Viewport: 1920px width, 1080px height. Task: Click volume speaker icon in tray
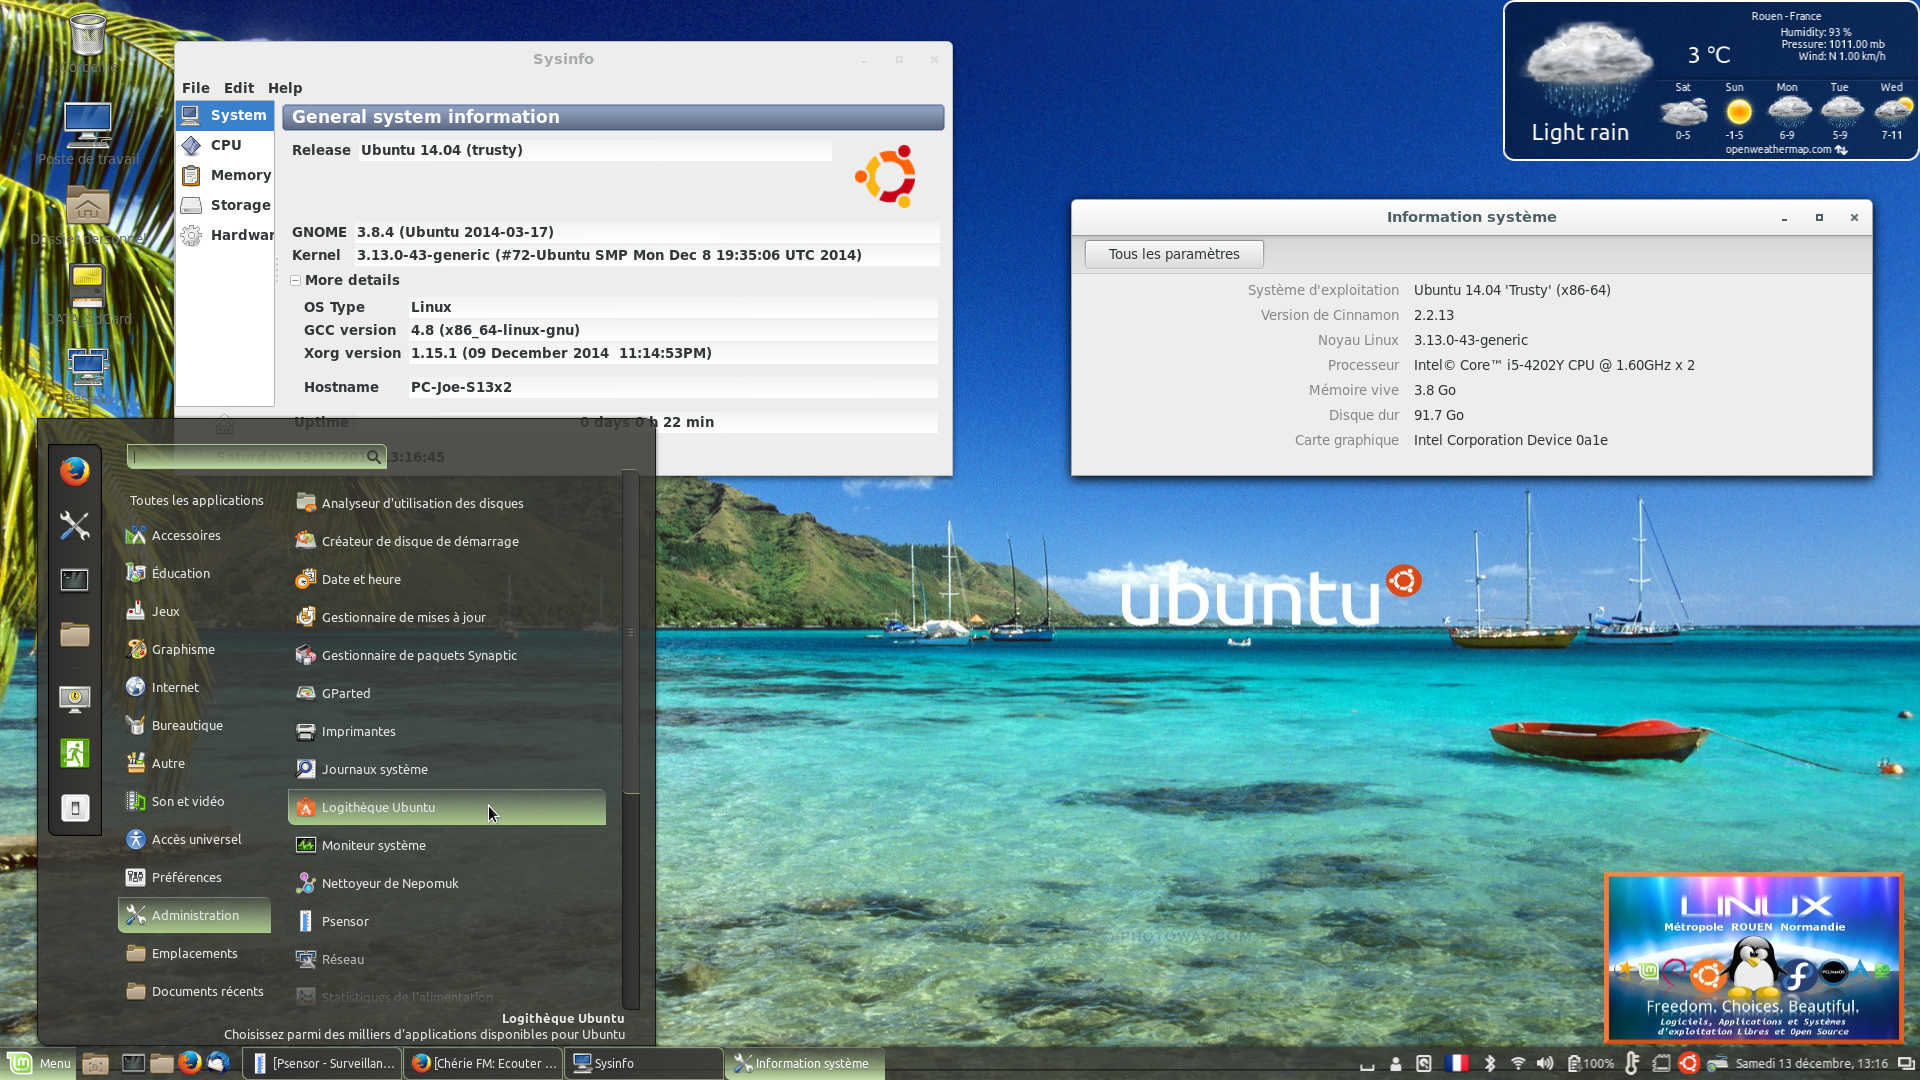(1545, 1063)
